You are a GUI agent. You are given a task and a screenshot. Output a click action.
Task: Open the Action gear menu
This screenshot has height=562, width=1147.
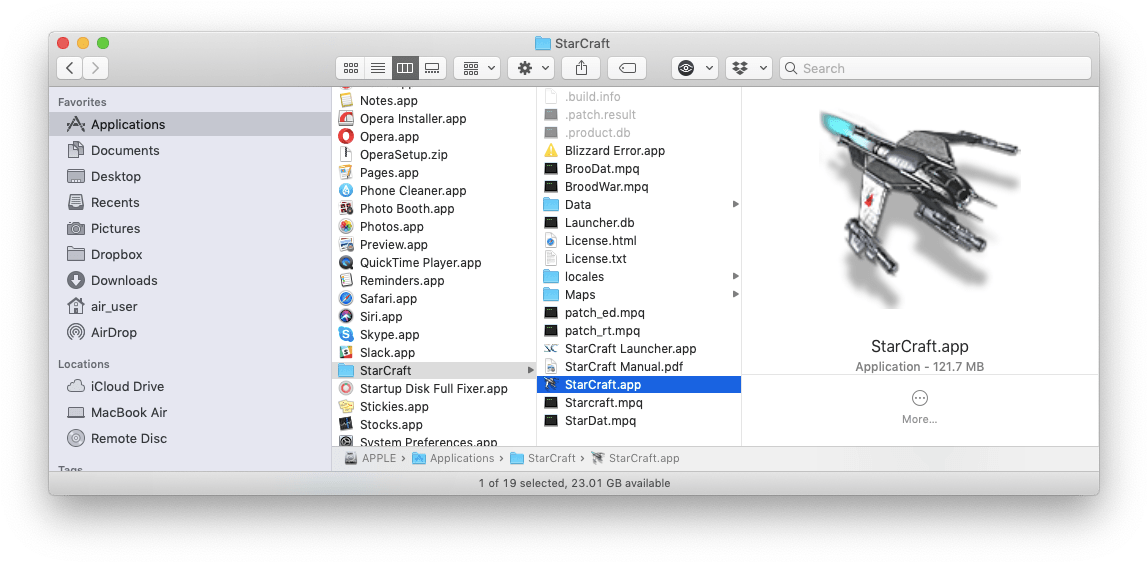coord(531,68)
